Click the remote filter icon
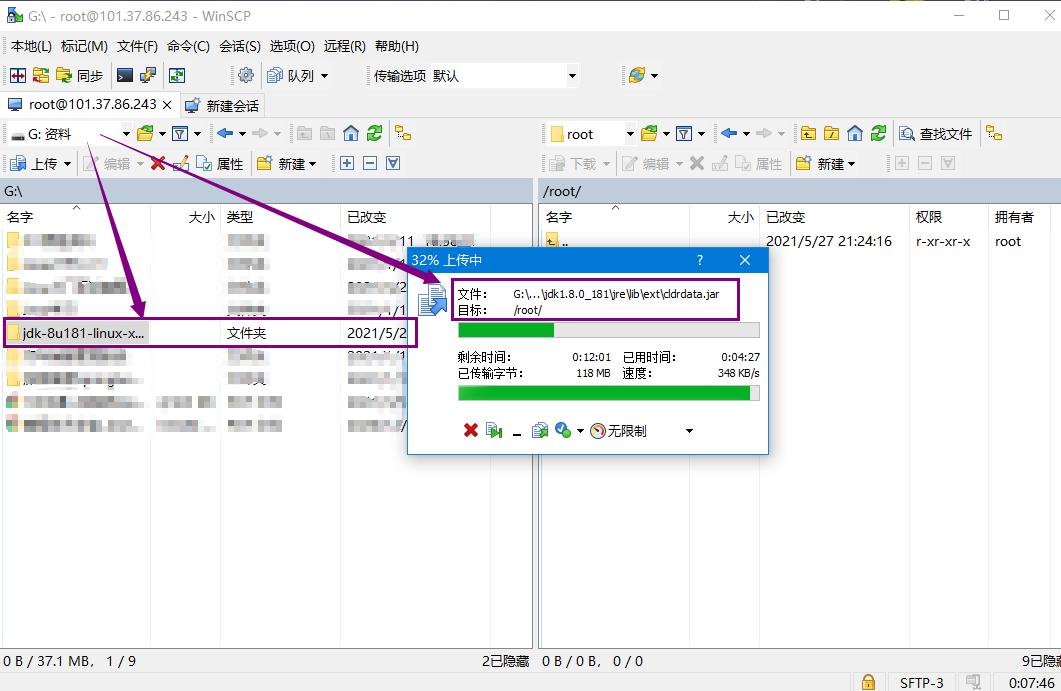1061x691 pixels. 684,133
